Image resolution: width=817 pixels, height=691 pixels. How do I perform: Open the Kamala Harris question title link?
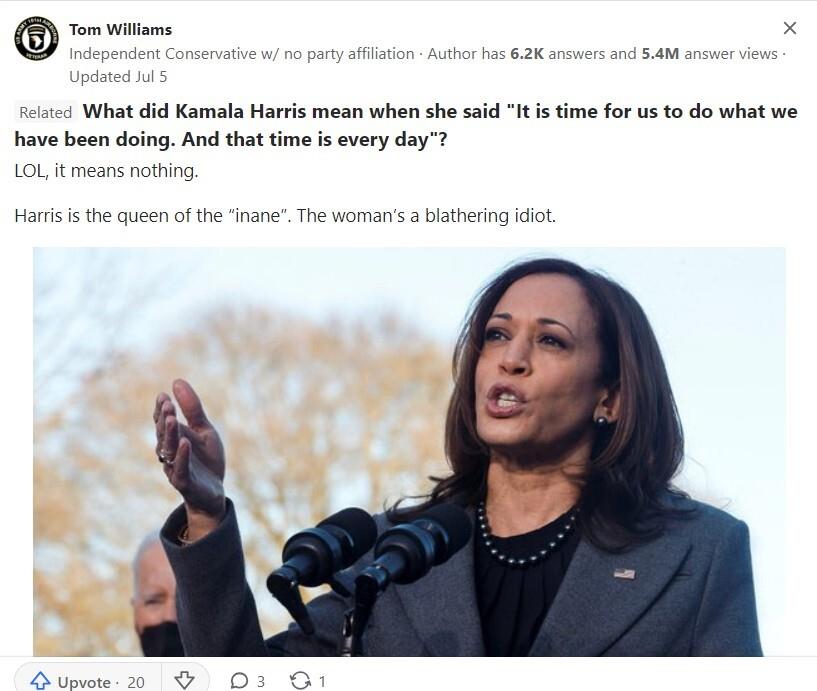point(406,126)
